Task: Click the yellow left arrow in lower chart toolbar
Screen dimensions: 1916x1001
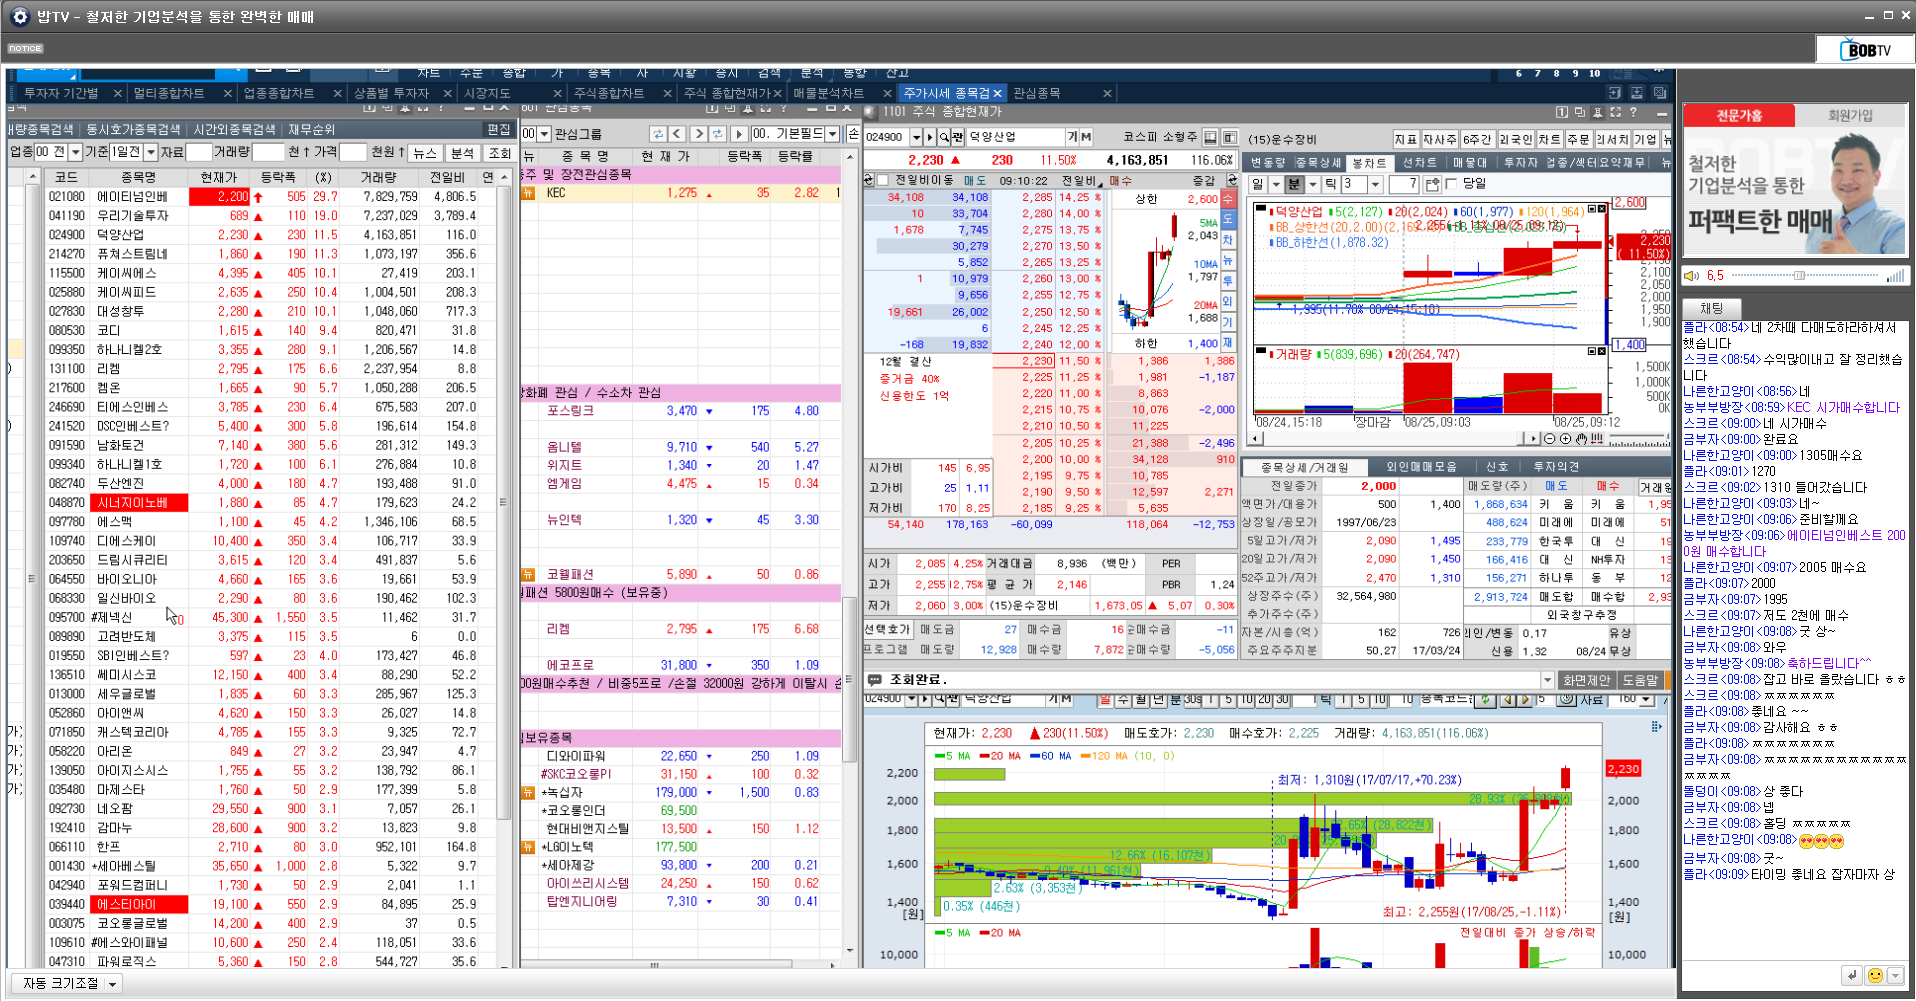Action: click(x=1507, y=700)
